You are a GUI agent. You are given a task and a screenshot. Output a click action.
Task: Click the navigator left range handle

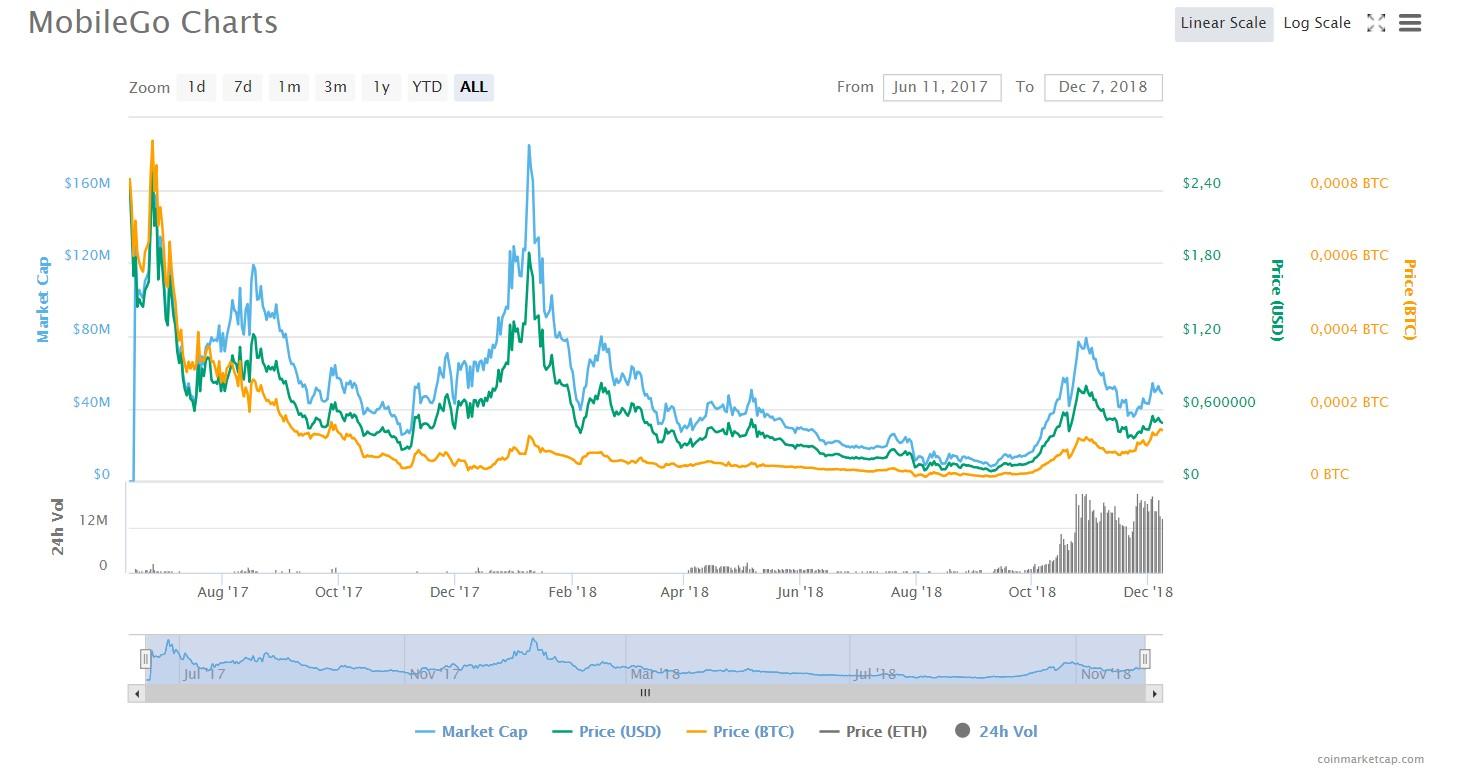[145, 658]
